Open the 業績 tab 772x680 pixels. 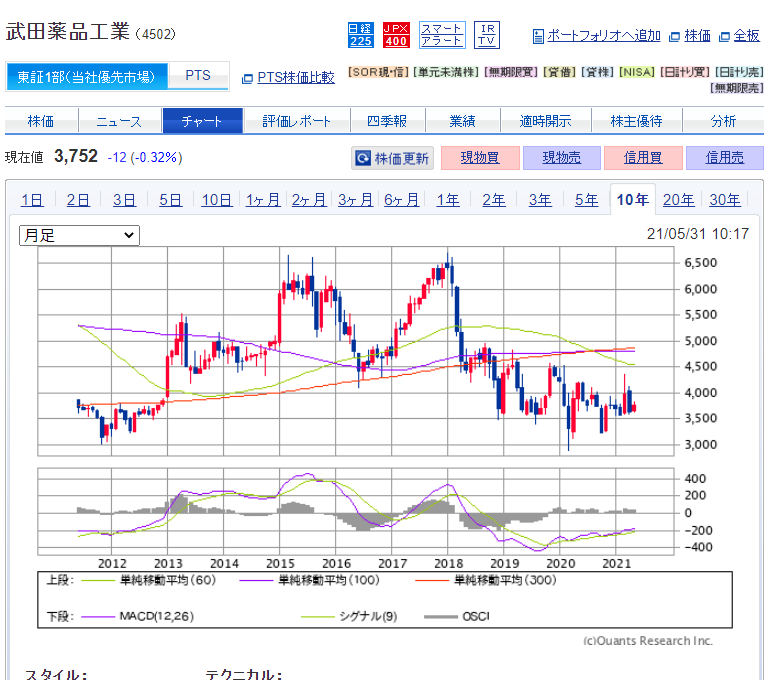point(462,121)
